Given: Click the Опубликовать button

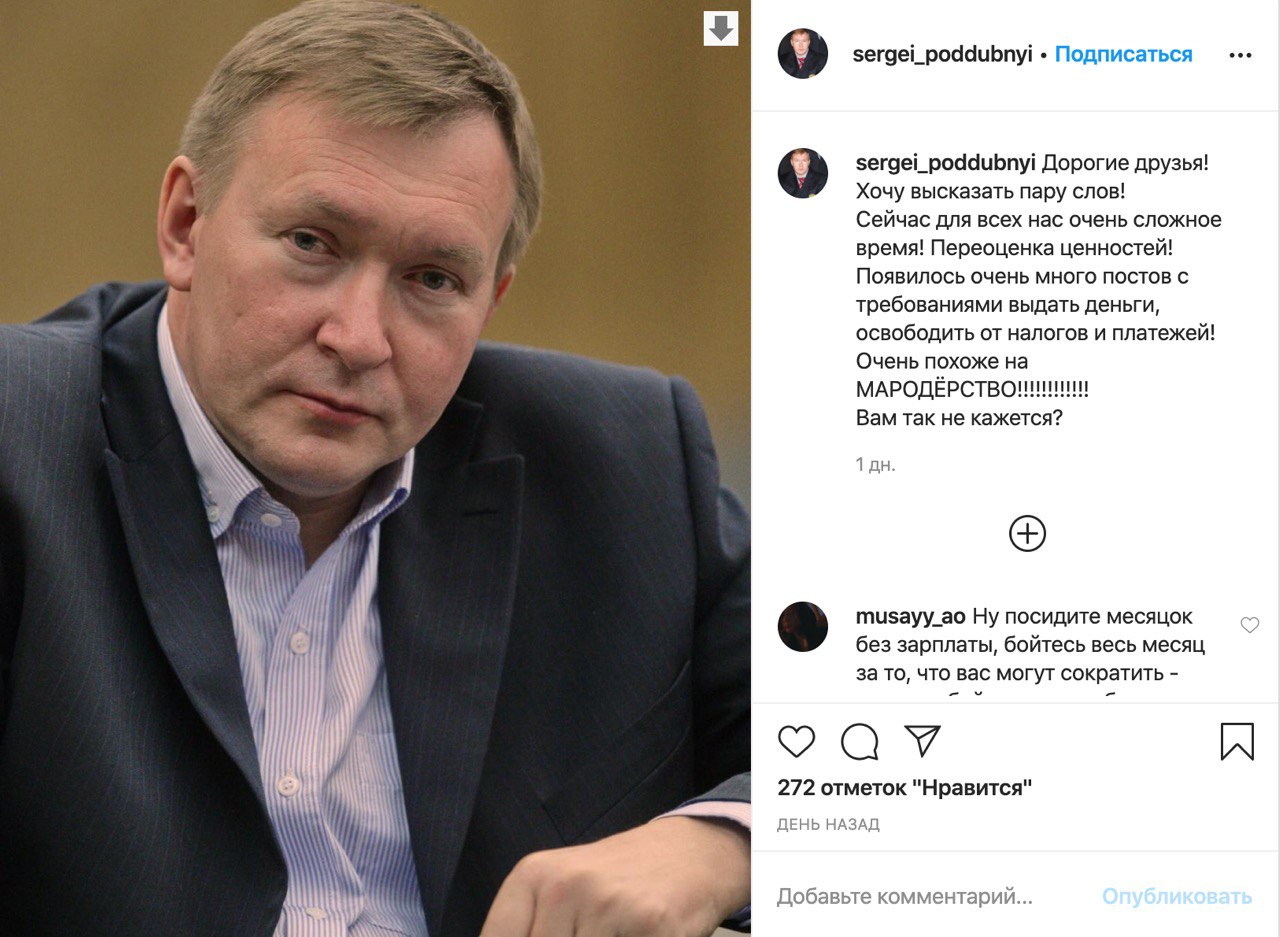Looking at the screenshot, I should [x=1177, y=897].
